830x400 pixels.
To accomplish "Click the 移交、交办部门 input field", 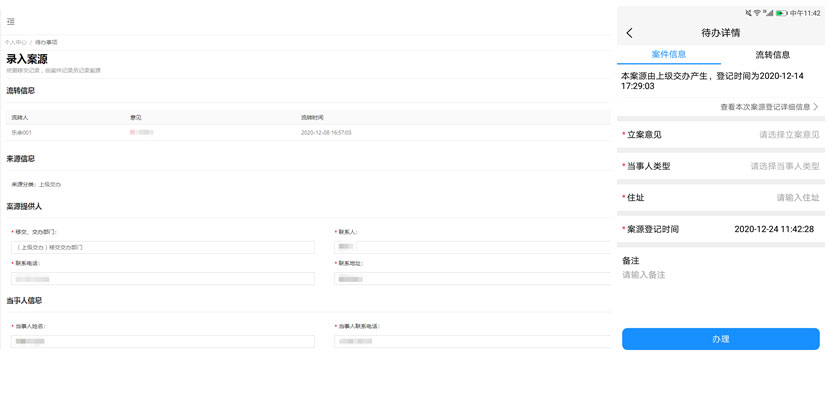I will point(162,247).
